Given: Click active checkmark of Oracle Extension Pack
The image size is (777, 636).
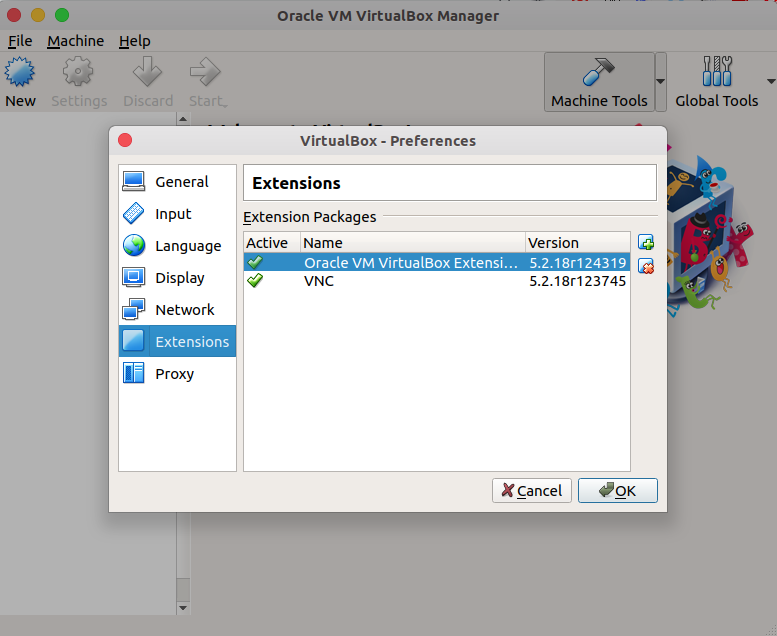Looking at the screenshot, I should click(x=255, y=262).
